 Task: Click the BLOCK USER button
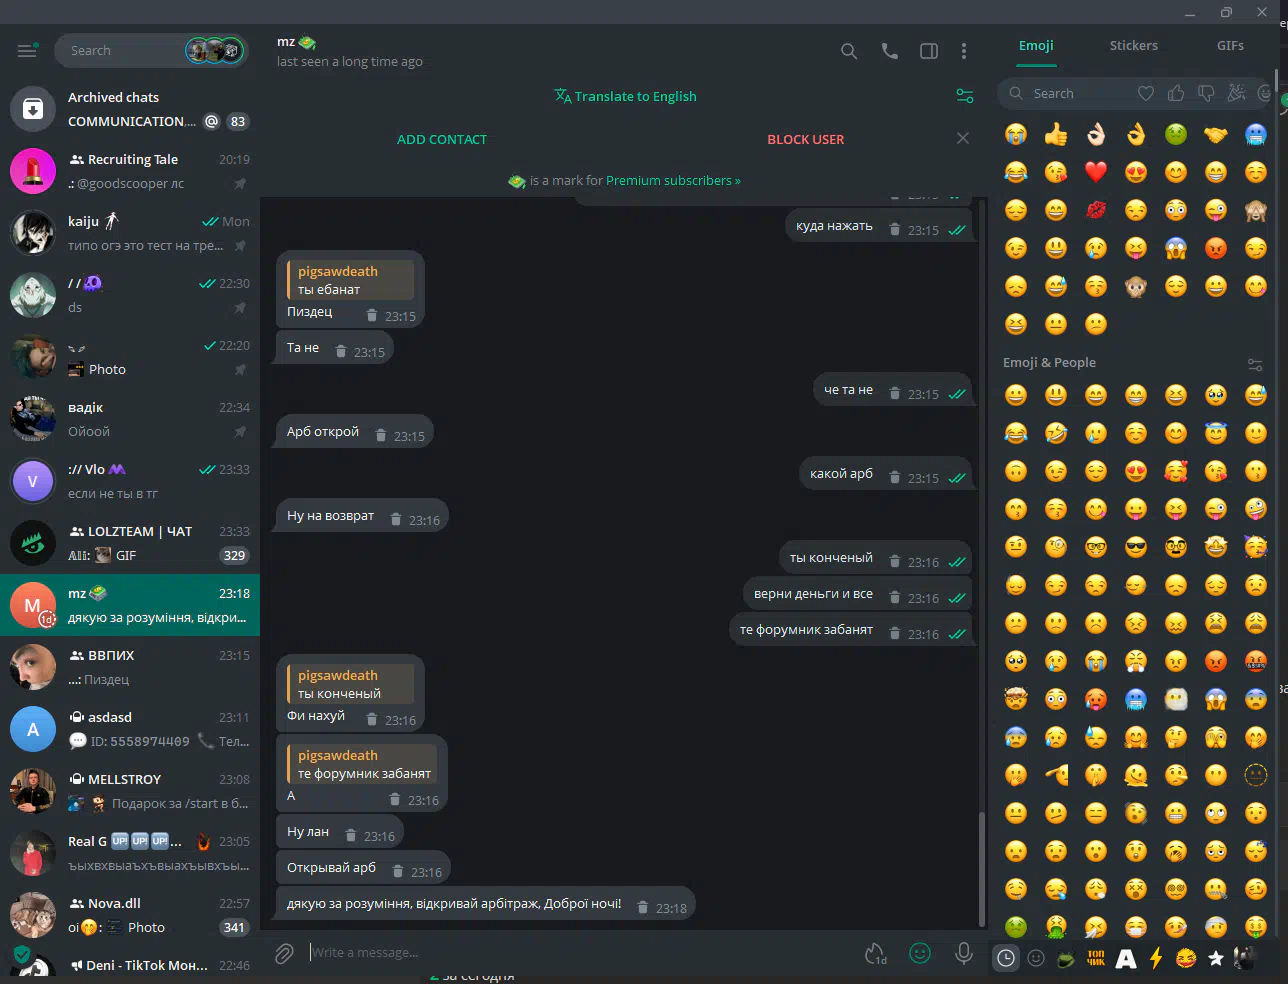click(x=805, y=140)
